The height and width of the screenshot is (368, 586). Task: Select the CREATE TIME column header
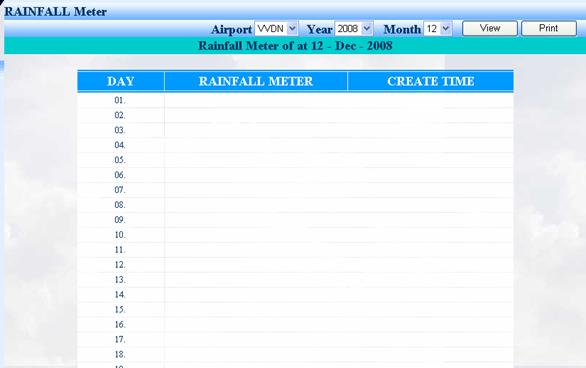(431, 81)
